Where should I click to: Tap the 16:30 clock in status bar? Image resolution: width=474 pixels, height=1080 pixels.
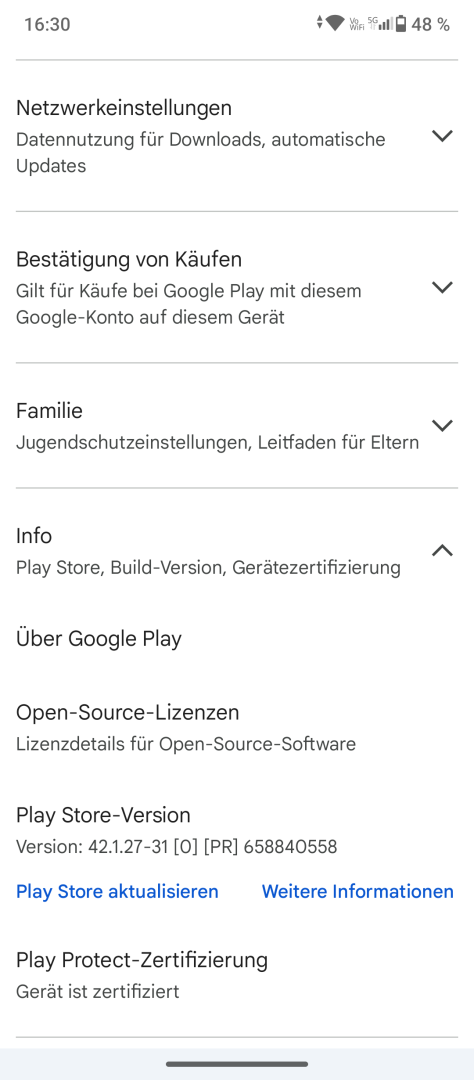click(47, 24)
